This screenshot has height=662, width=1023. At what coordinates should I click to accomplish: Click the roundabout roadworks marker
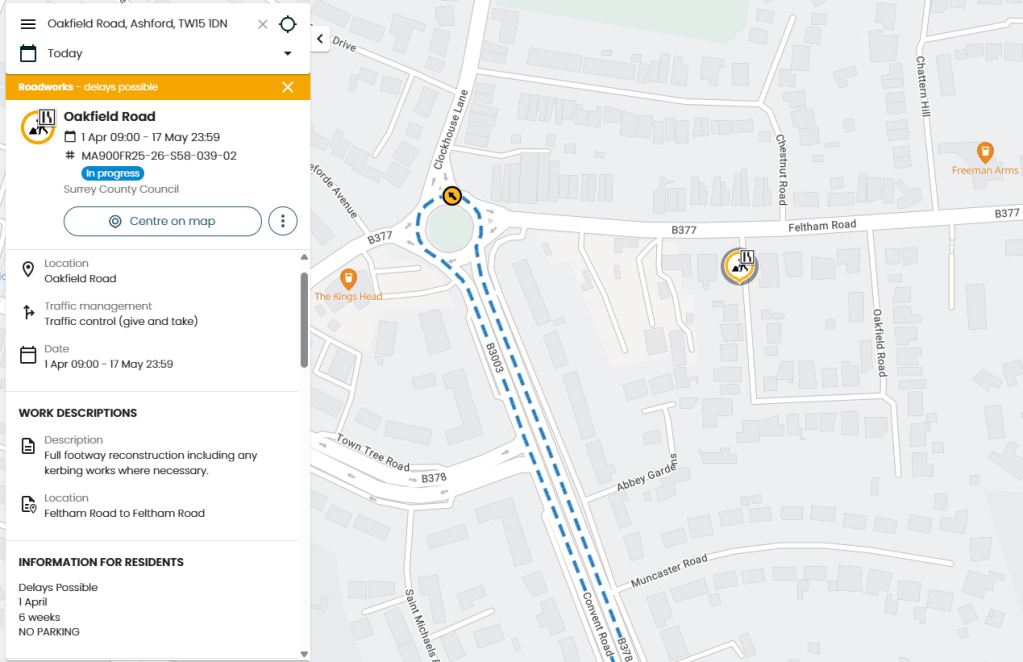(x=452, y=195)
